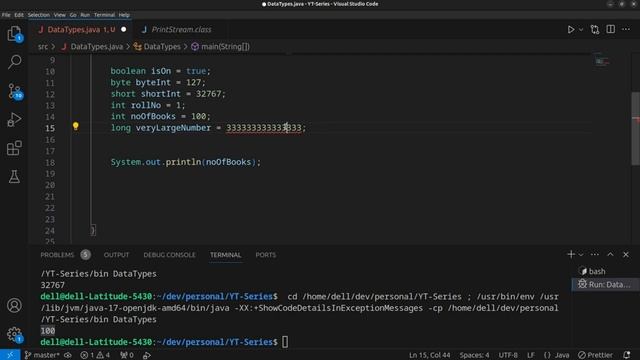
Task: Open the remote window indicator in status bar
Action: pos(10,355)
